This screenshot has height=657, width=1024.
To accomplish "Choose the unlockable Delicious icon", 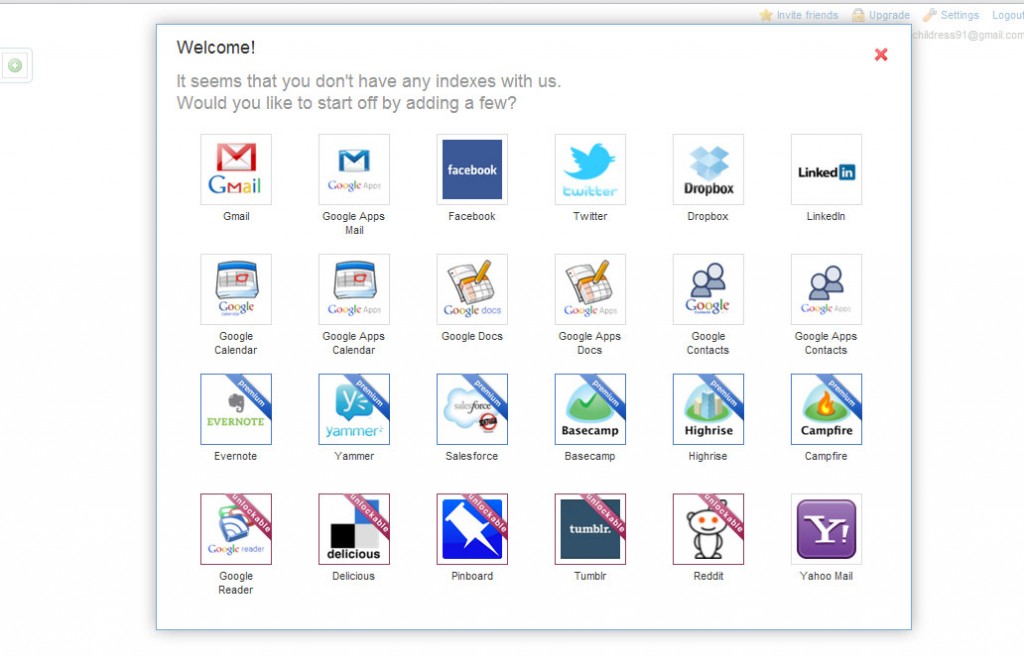I will coord(354,529).
